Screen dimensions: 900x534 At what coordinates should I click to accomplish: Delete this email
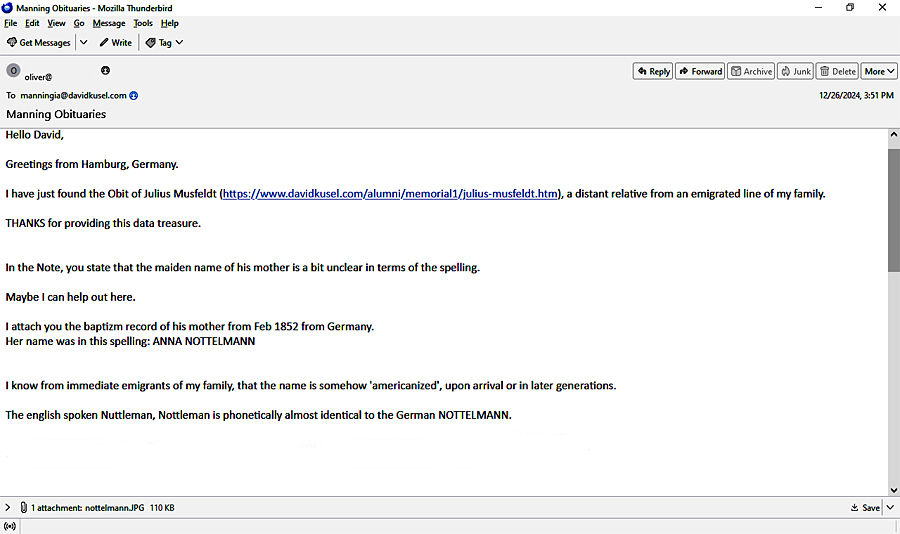(838, 71)
